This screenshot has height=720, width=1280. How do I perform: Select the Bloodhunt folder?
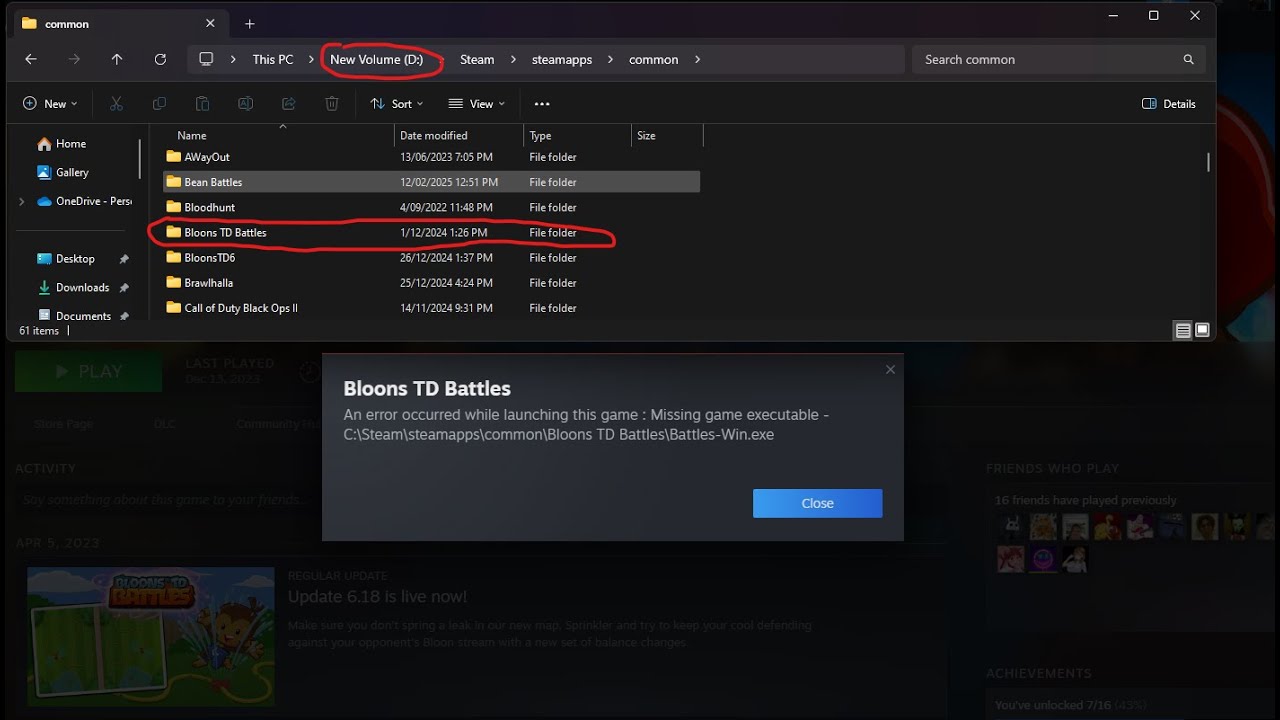point(431,207)
